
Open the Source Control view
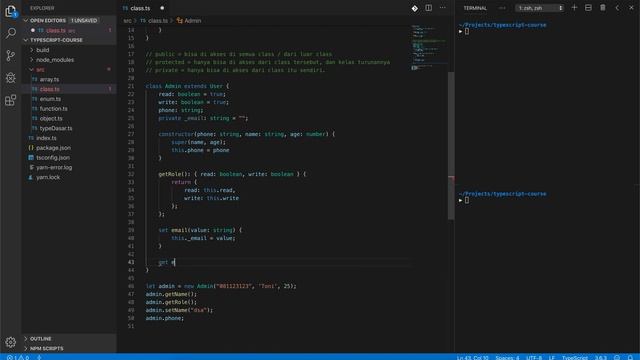pos(11,56)
